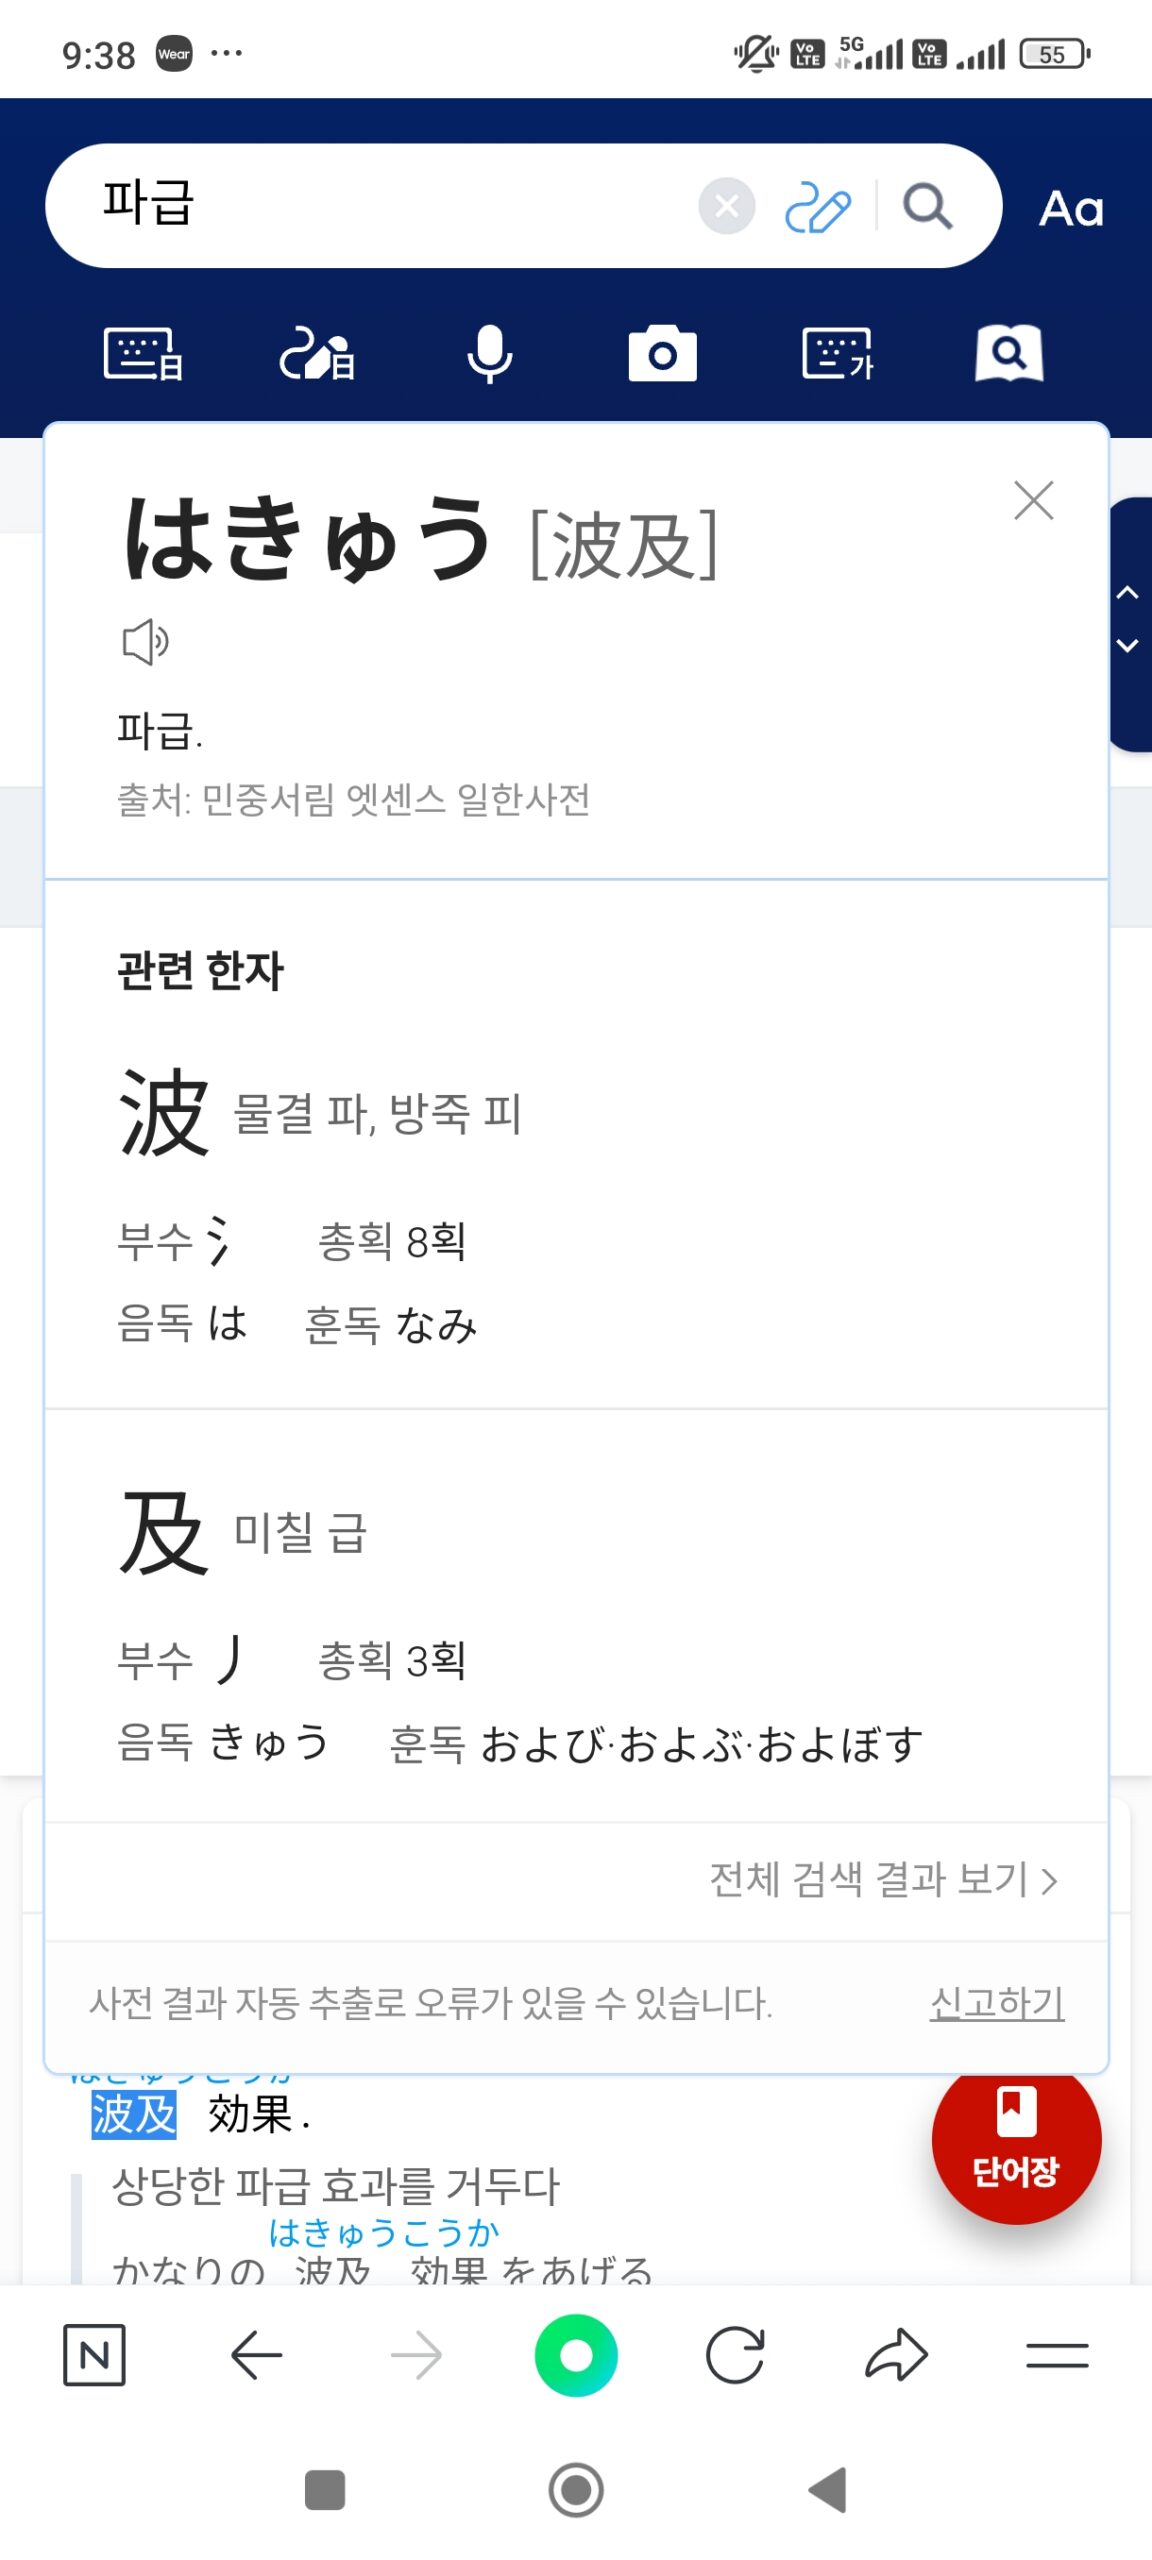
Task: Switch to the Korean keyboard input
Action: (x=837, y=354)
